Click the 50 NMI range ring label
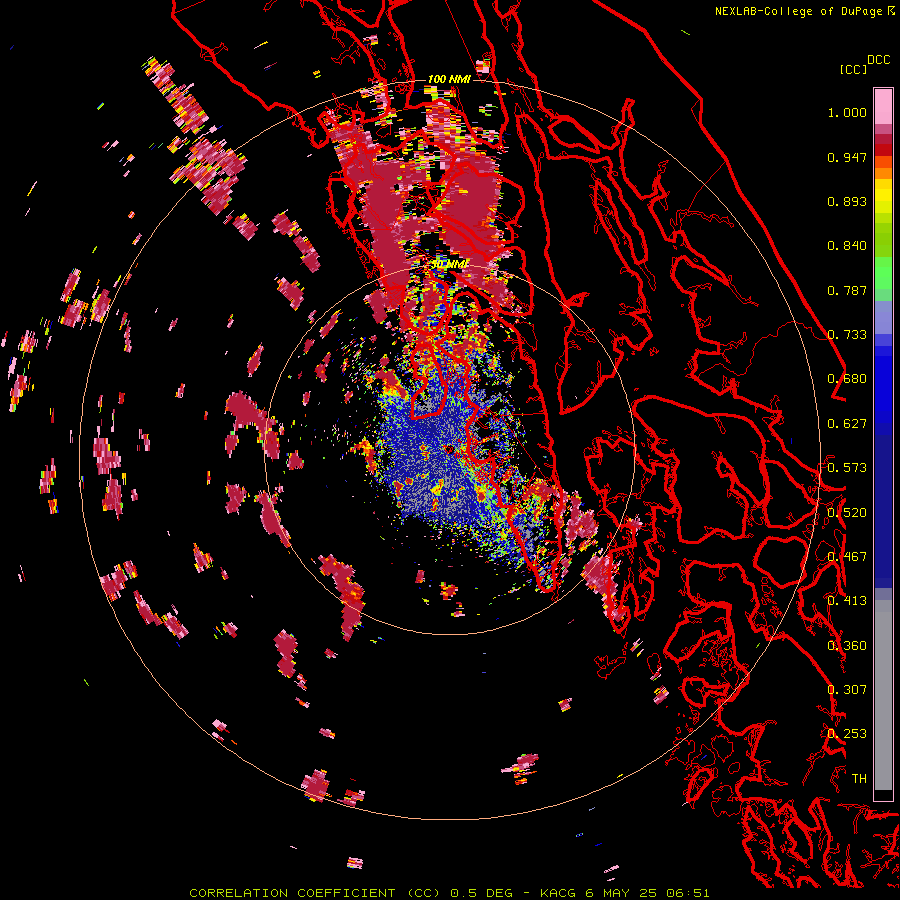The width and height of the screenshot is (900, 900). pos(449,265)
